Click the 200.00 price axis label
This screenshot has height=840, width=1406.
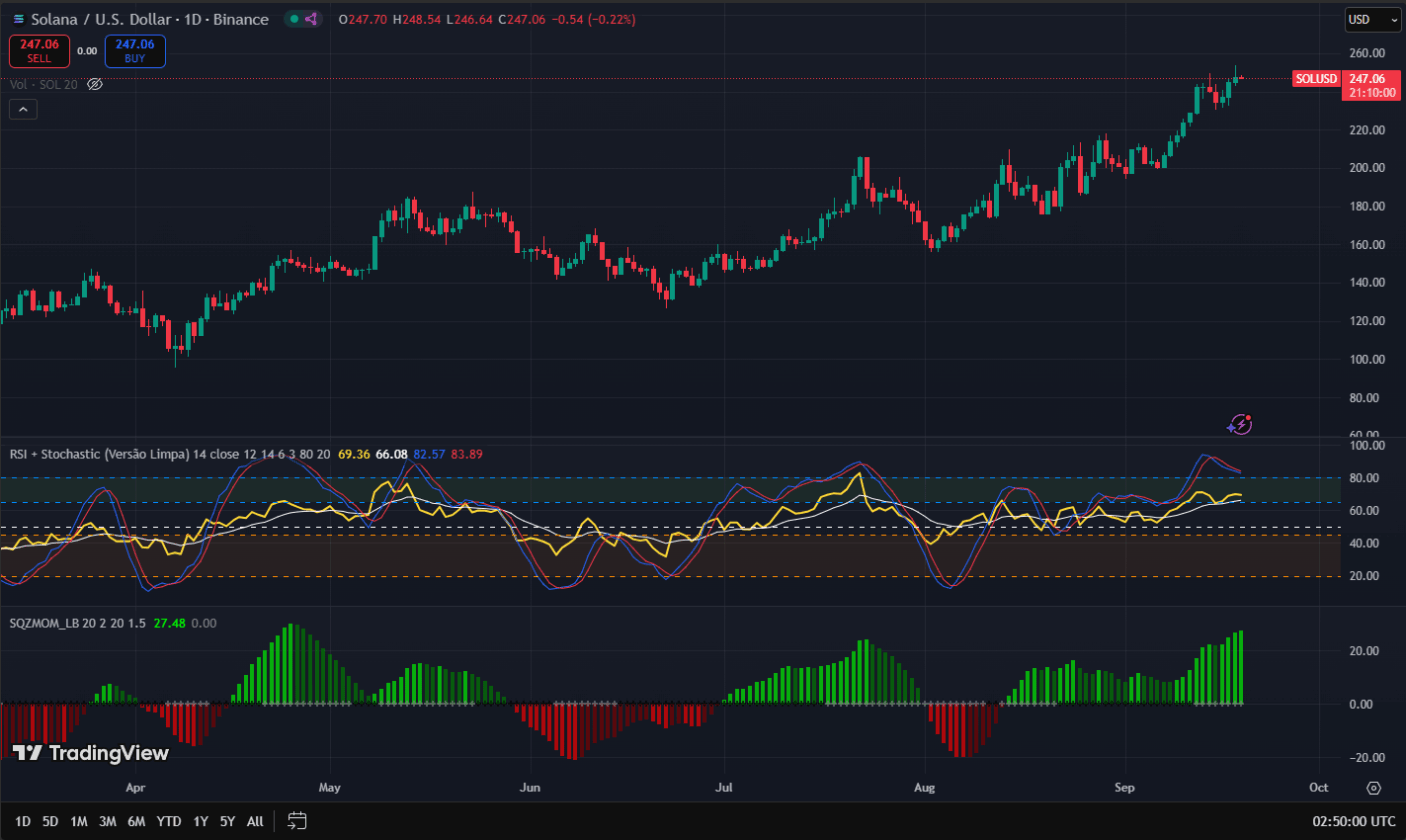1366,168
